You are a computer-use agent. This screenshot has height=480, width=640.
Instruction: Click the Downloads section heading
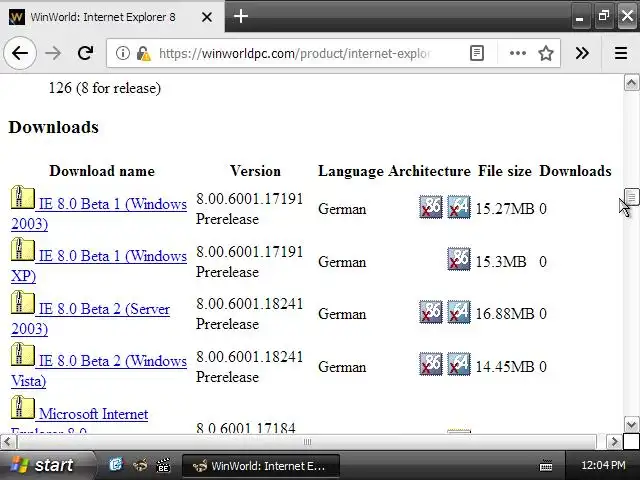[53, 127]
